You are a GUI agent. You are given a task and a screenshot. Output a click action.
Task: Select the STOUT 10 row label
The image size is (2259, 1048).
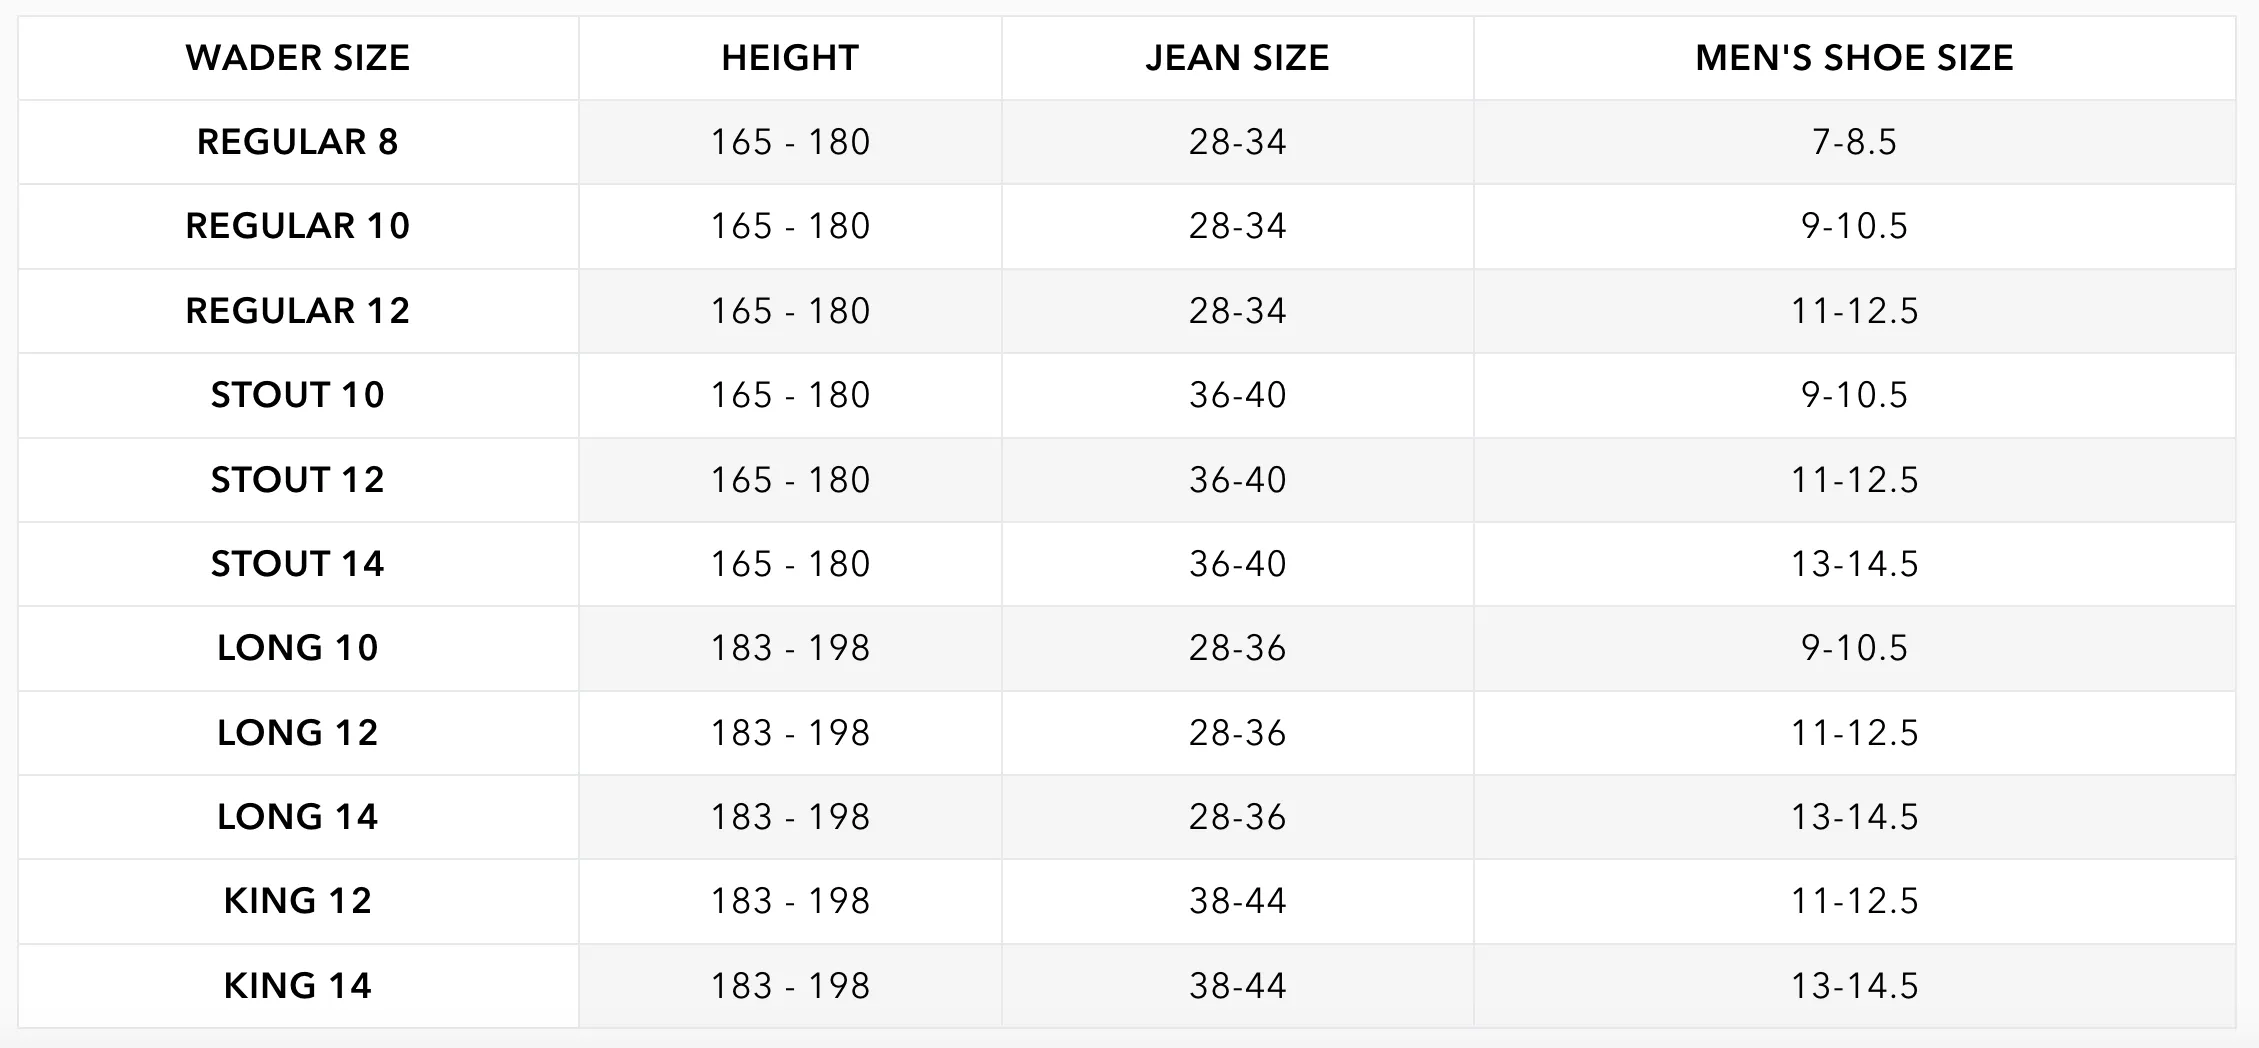pos(298,395)
